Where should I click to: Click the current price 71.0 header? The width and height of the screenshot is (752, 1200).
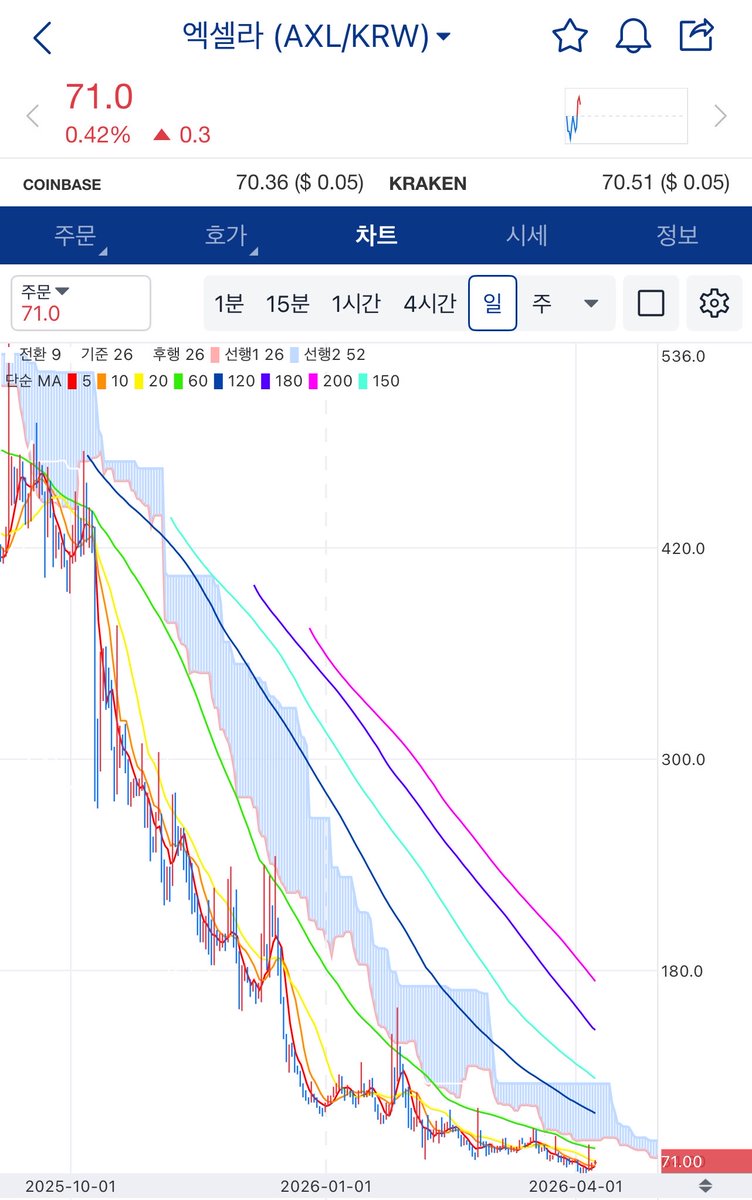[99, 97]
